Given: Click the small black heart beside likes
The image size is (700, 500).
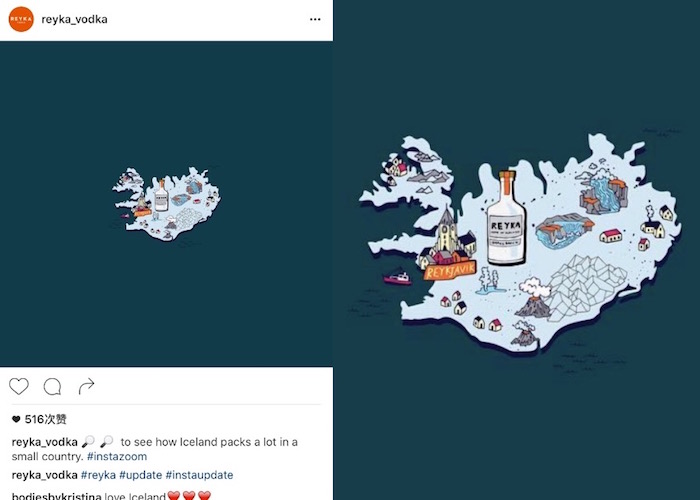Looking at the screenshot, I should point(16,419).
